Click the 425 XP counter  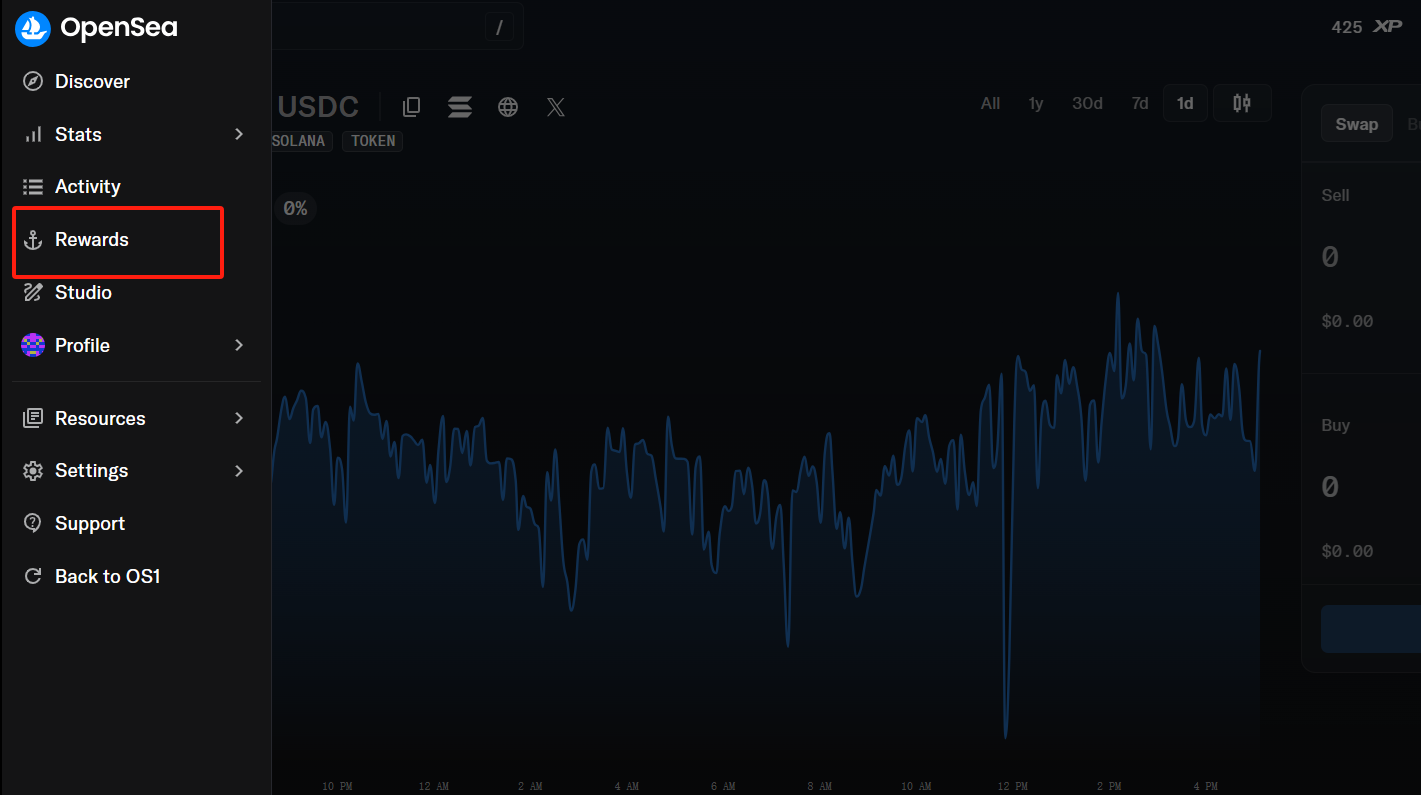pyautogui.click(x=1367, y=27)
